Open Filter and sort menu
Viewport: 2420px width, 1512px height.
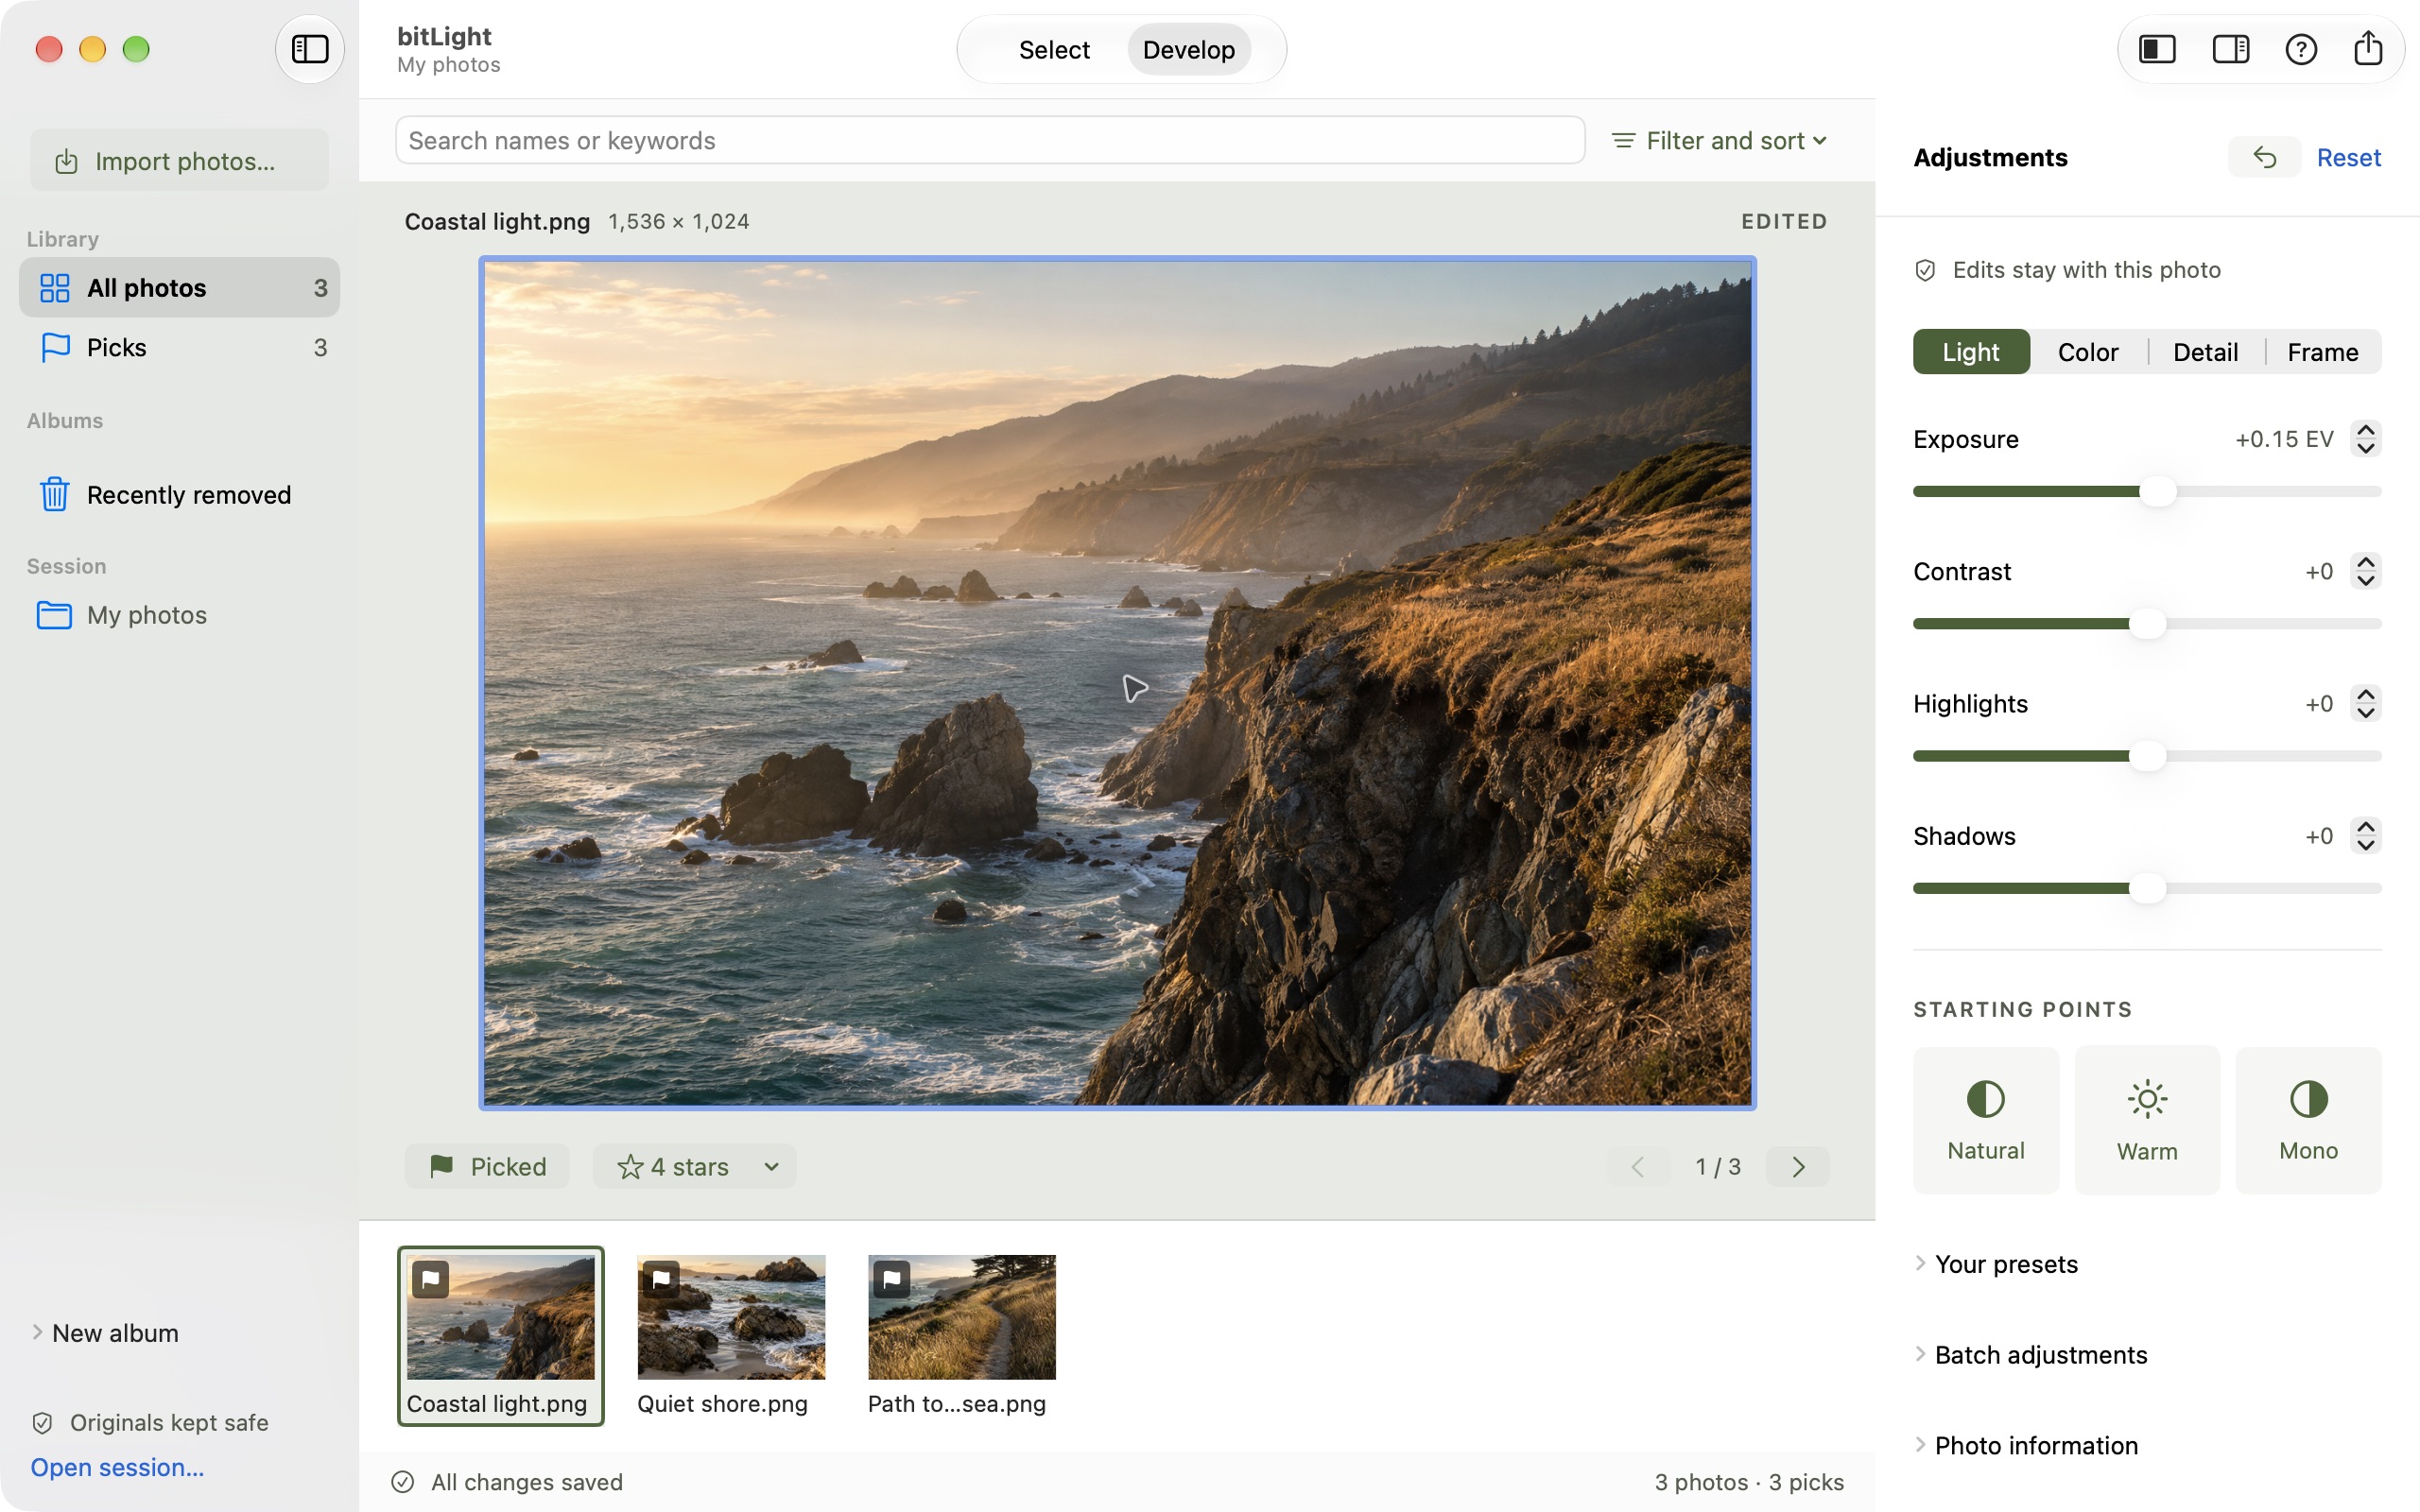1720,141
